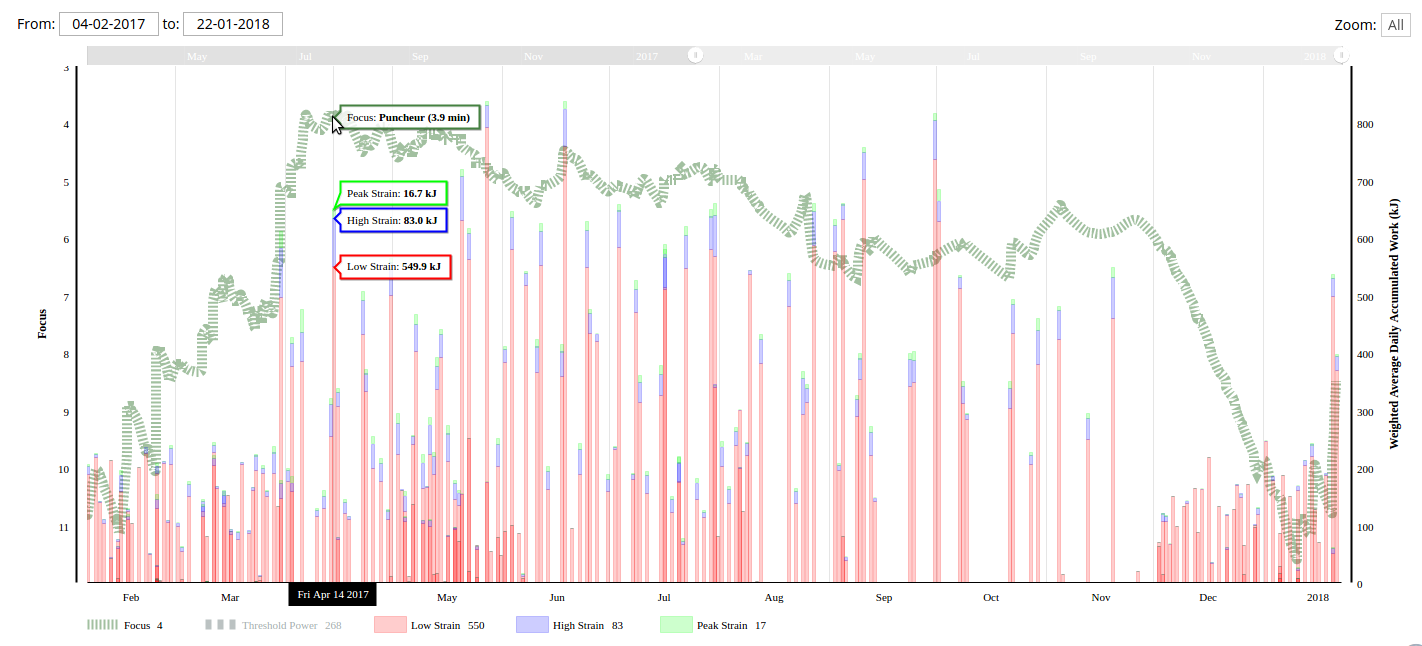Click the left range selector handle
The image size is (1422, 646).
(x=697, y=55)
